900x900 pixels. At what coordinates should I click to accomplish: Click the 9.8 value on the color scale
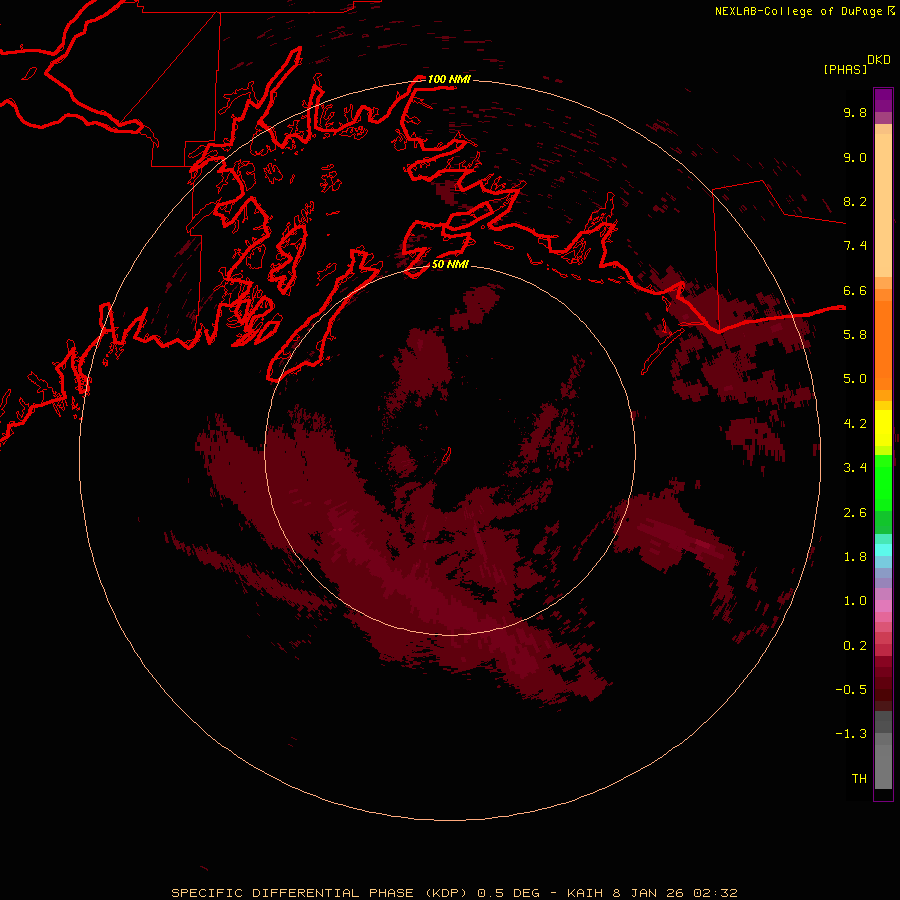tap(855, 112)
